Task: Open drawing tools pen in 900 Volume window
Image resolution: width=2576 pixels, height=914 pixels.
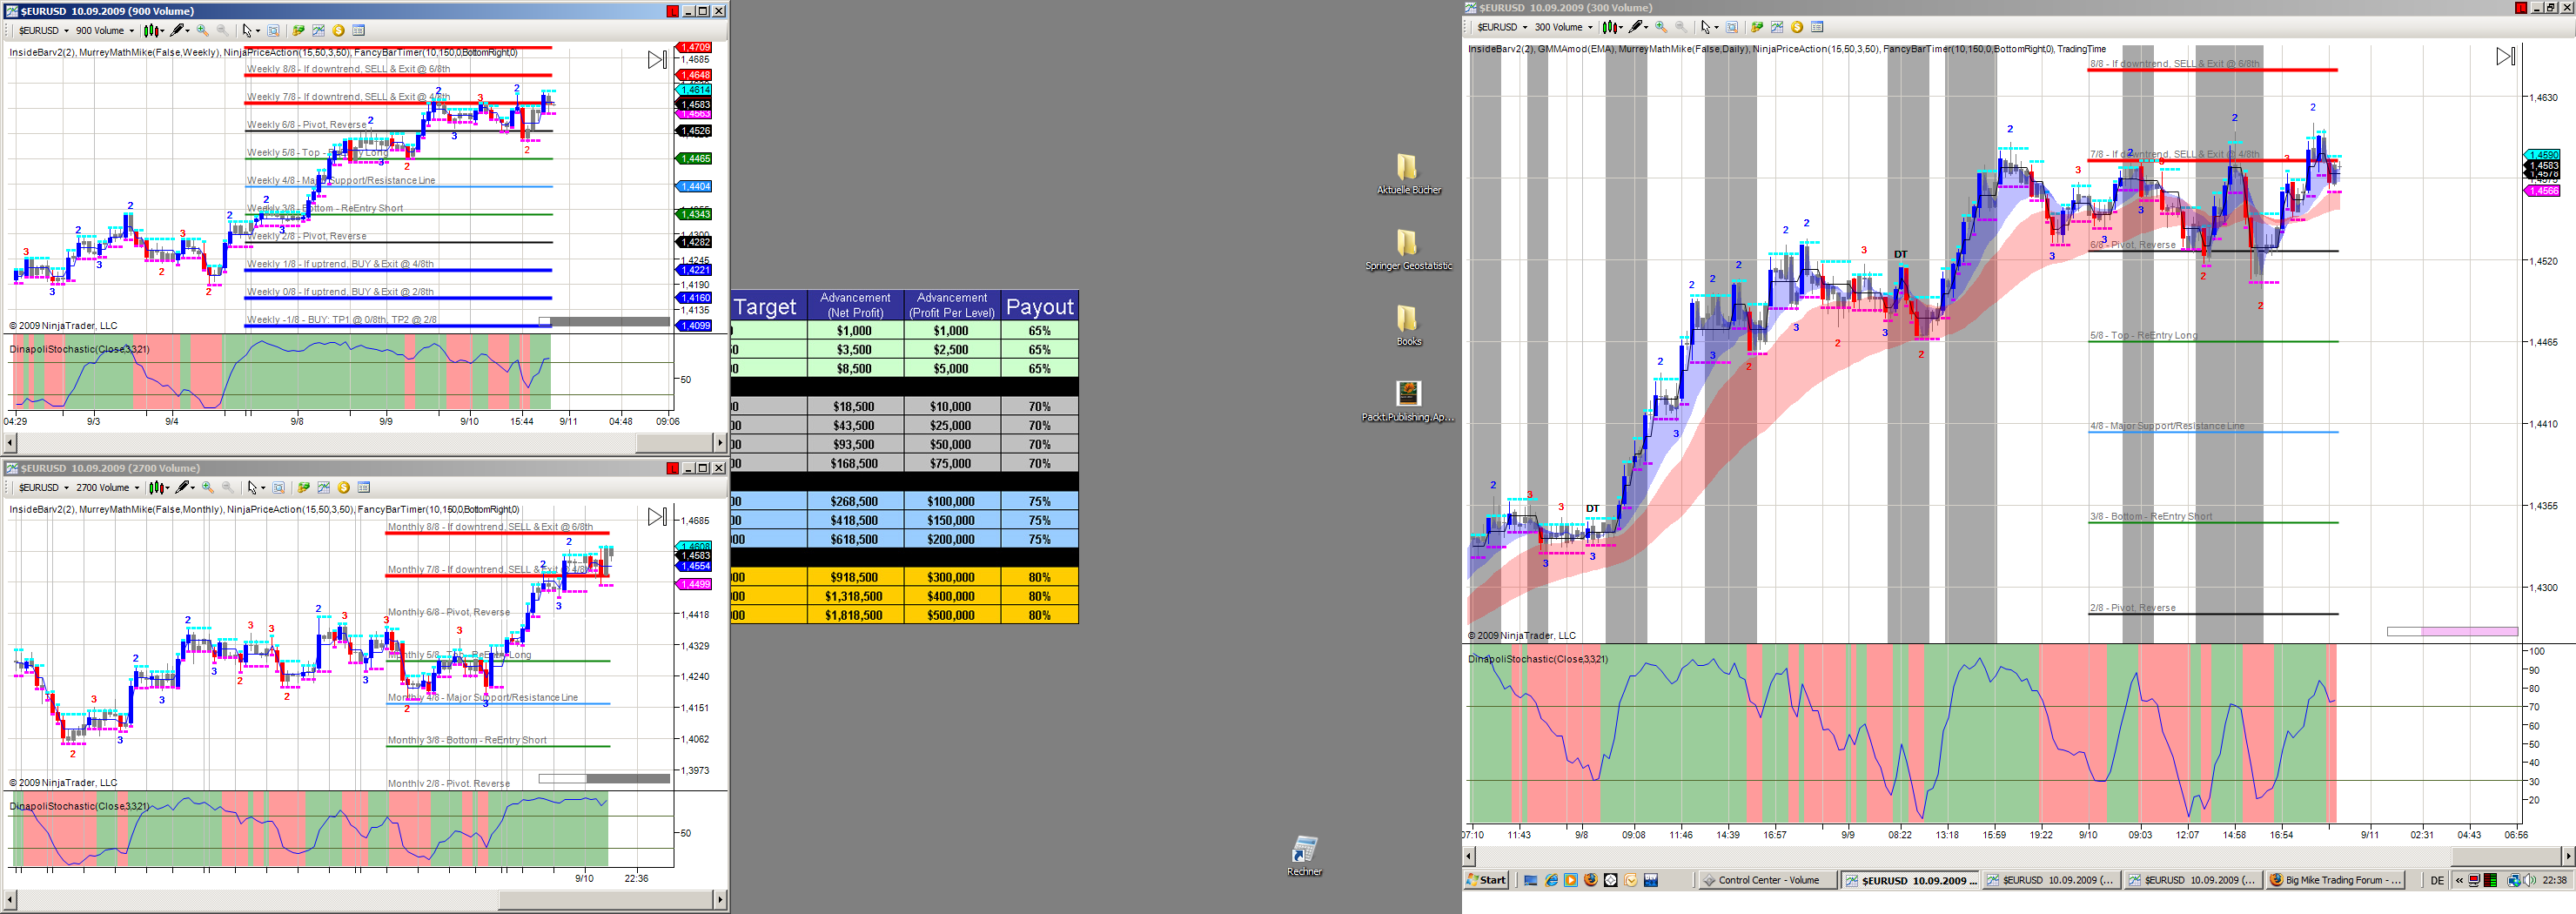Action: click(179, 31)
